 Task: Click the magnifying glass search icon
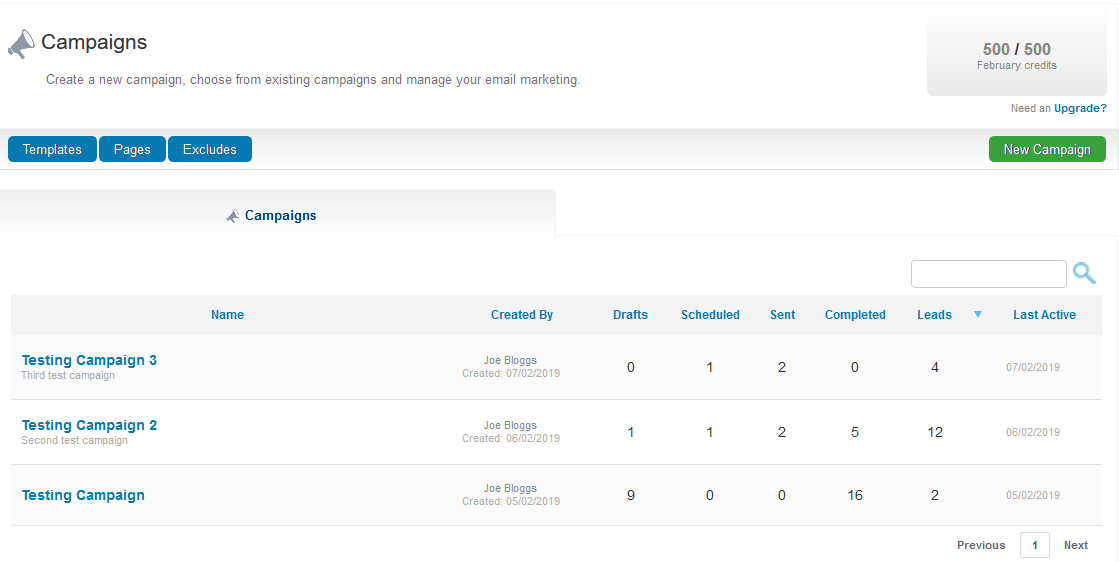1084,273
